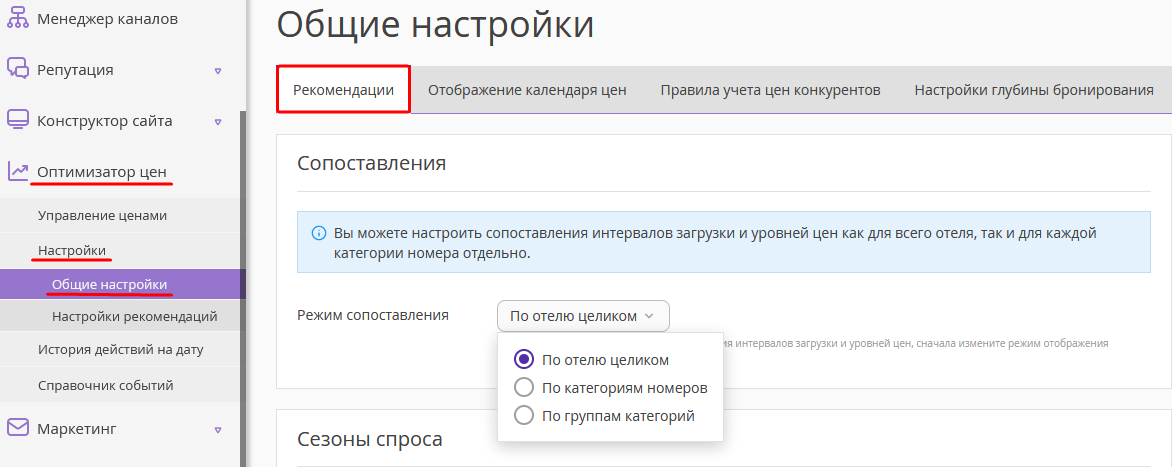
Task: Click the Маркетинг envelope icon
Action: click(x=18, y=428)
